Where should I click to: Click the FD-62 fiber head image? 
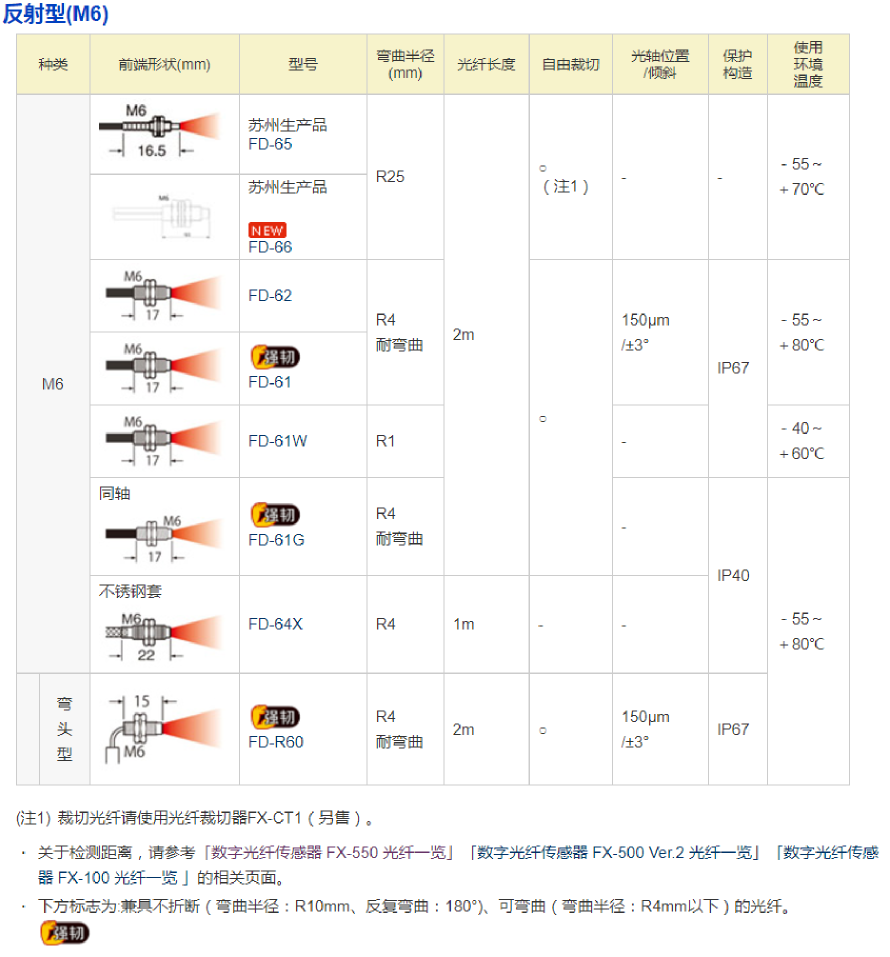pos(164,295)
